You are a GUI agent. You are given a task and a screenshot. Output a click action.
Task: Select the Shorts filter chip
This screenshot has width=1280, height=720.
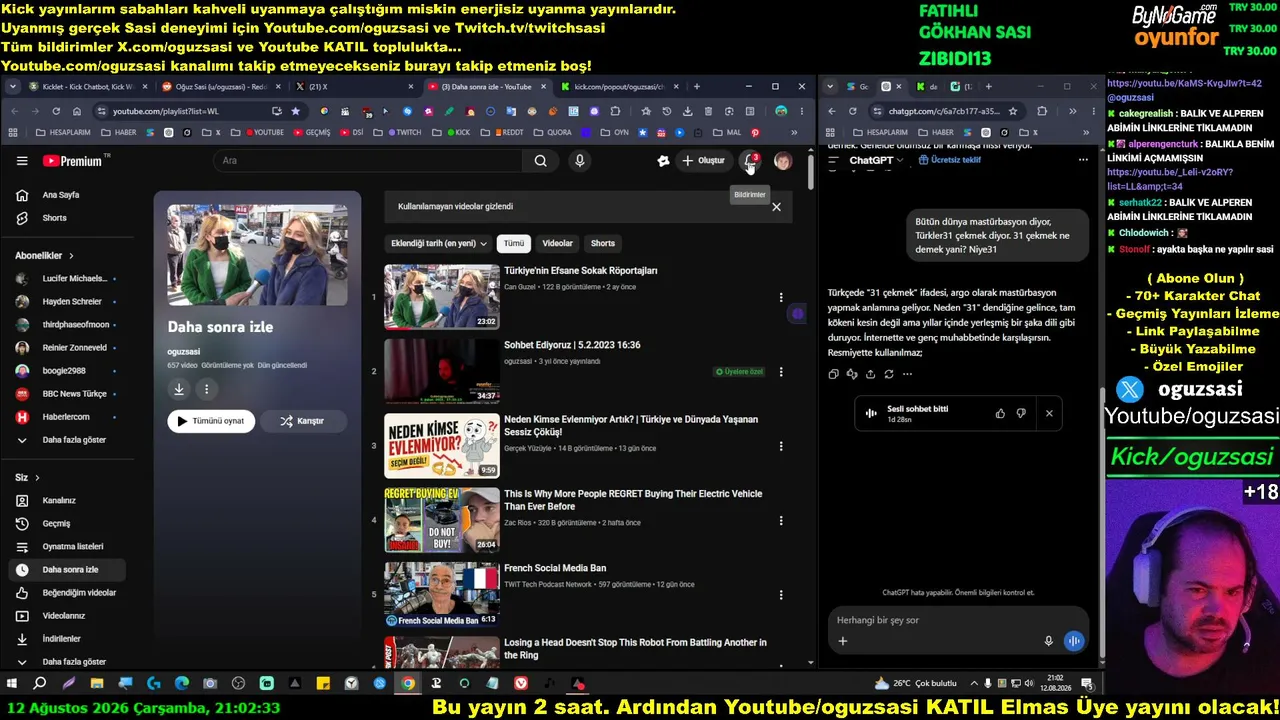603,243
